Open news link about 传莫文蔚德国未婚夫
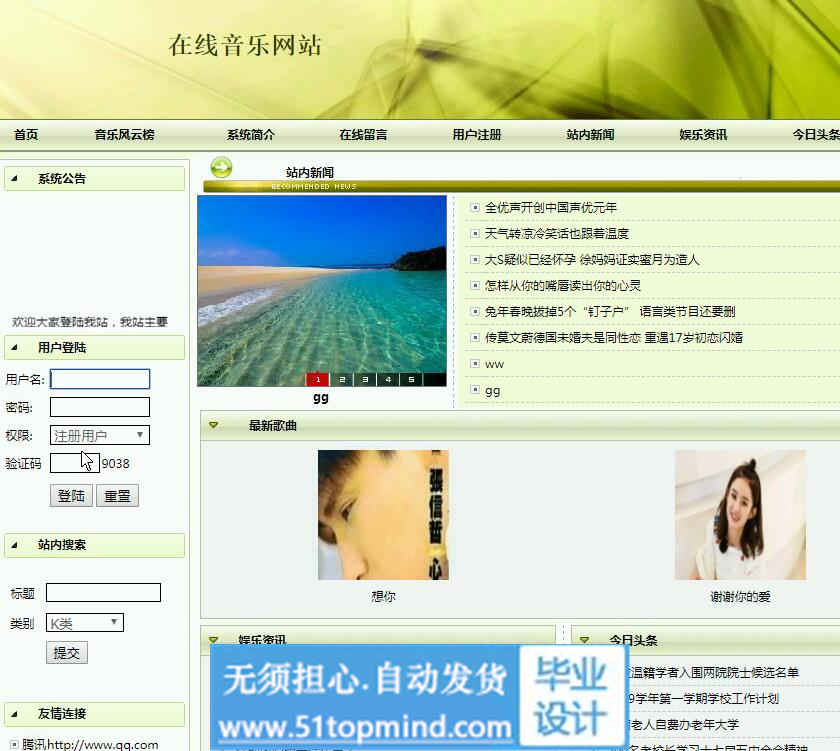The image size is (840, 751). [x=613, y=337]
